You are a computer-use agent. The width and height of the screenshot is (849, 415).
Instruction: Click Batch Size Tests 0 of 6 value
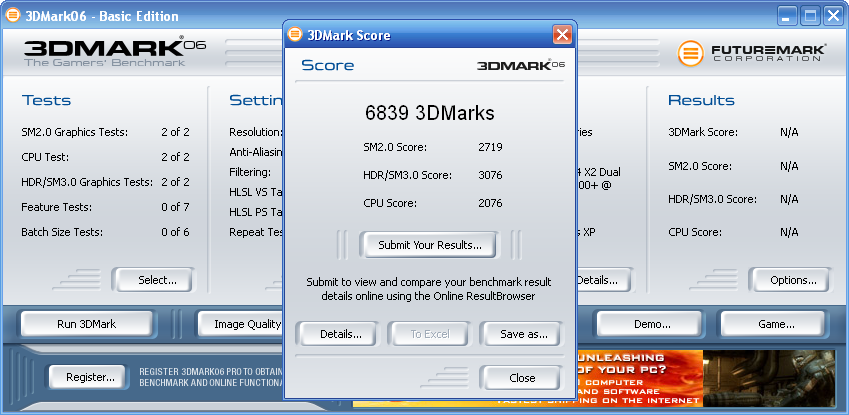pos(175,232)
